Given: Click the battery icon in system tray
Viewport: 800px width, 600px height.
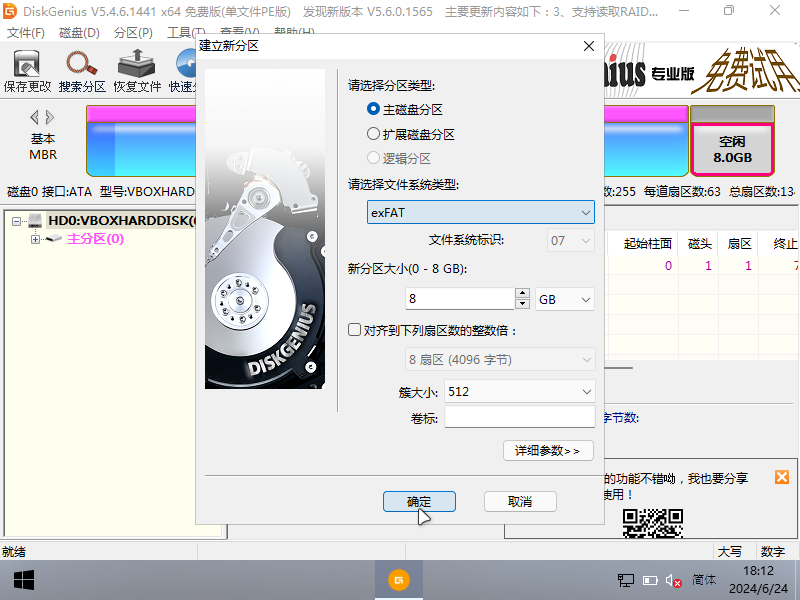Looking at the screenshot, I should (x=650, y=580).
